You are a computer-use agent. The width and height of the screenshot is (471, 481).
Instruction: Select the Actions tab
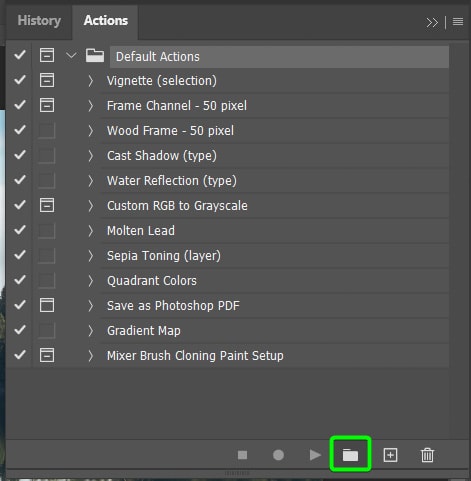pos(106,21)
